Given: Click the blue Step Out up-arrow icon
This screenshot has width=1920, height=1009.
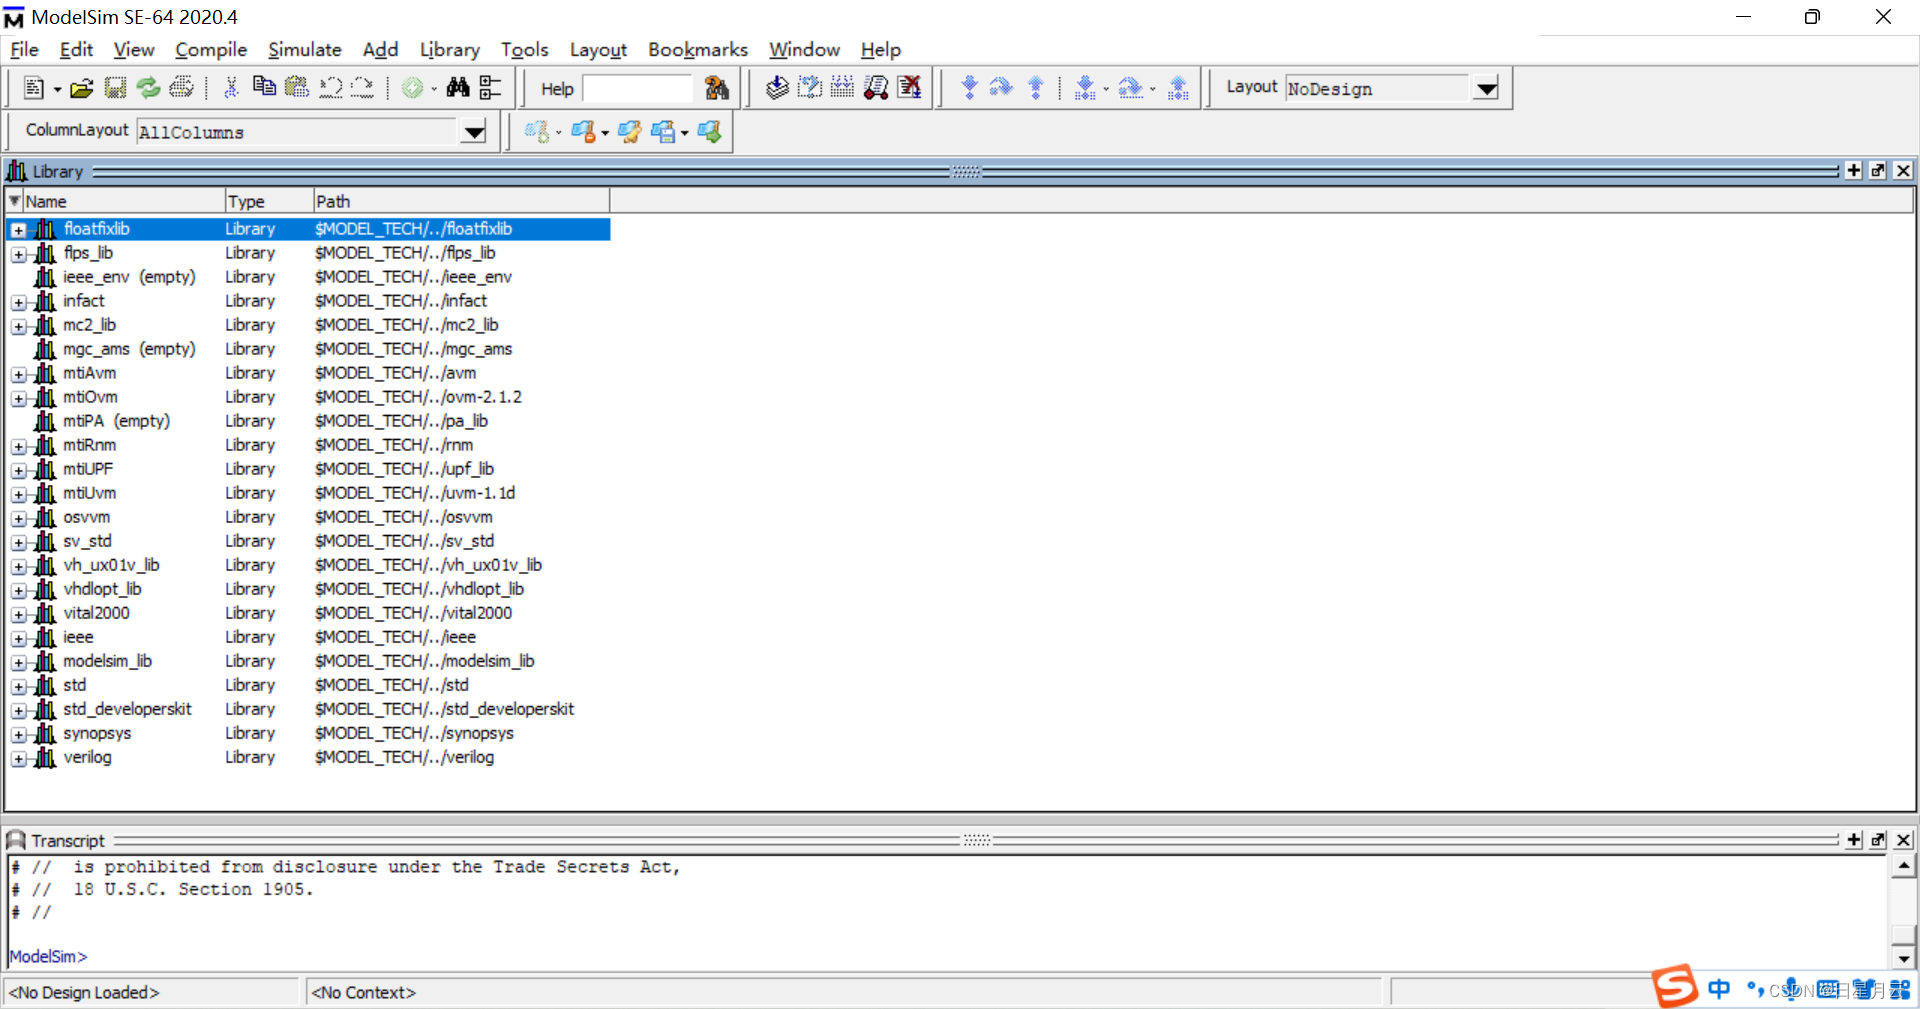Looking at the screenshot, I should pos(1036,88).
